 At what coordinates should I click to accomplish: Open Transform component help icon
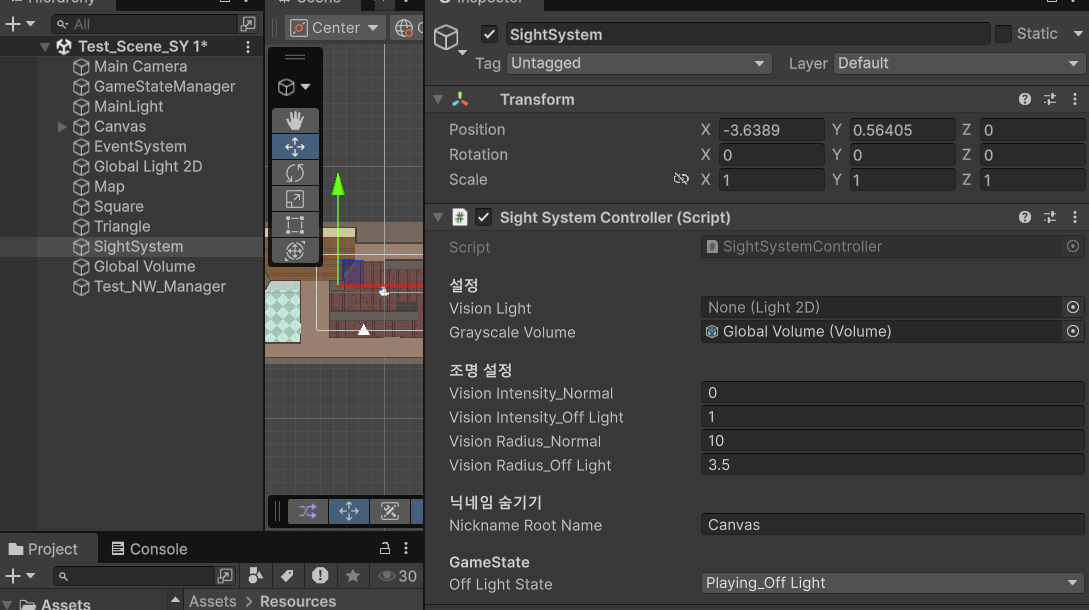pyautogui.click(x=1024, y=99)
